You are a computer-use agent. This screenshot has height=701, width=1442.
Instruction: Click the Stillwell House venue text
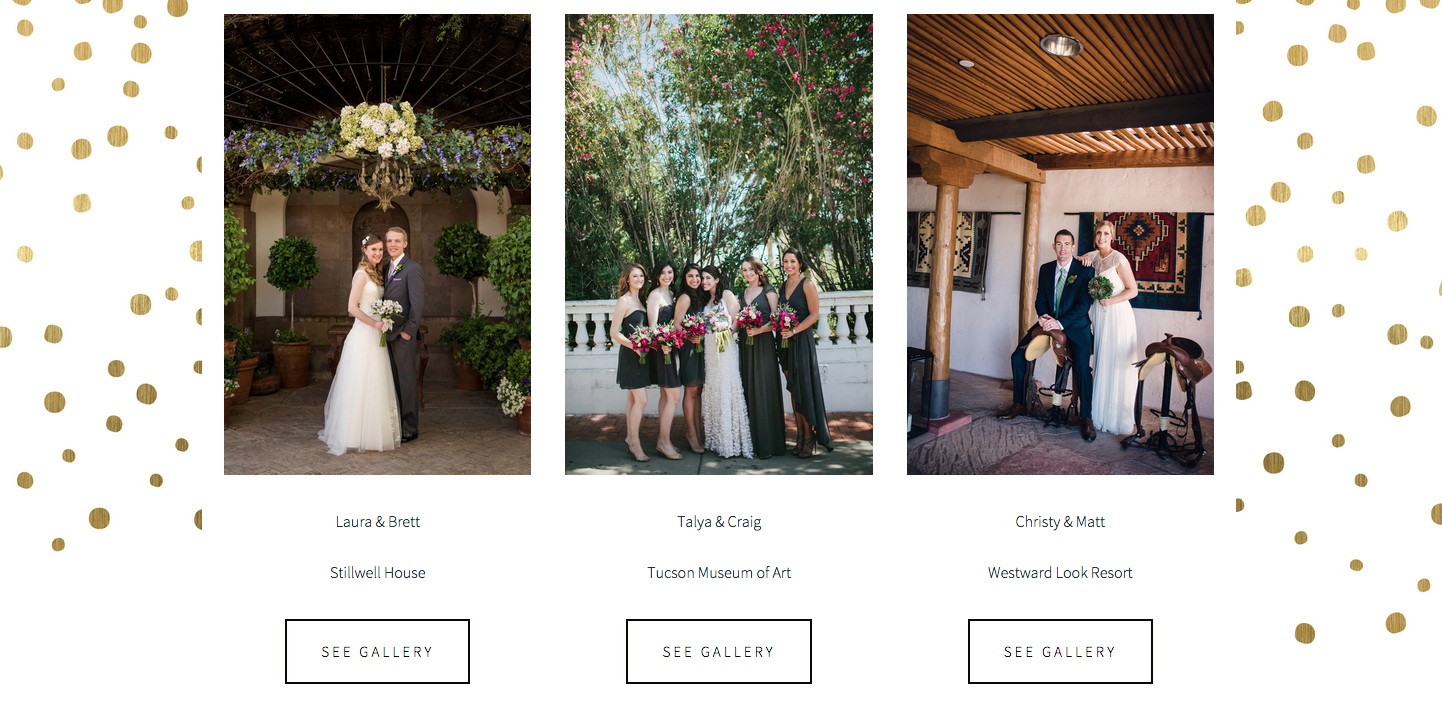pos(378,573)
